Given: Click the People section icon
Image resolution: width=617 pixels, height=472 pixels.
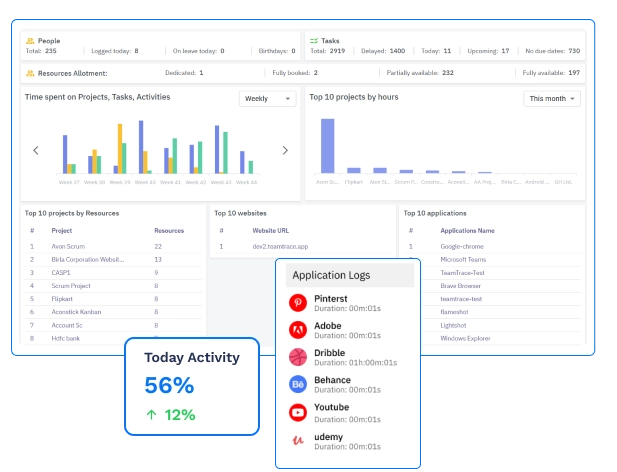Looking at the screenshot, I should tap(29, 41).
